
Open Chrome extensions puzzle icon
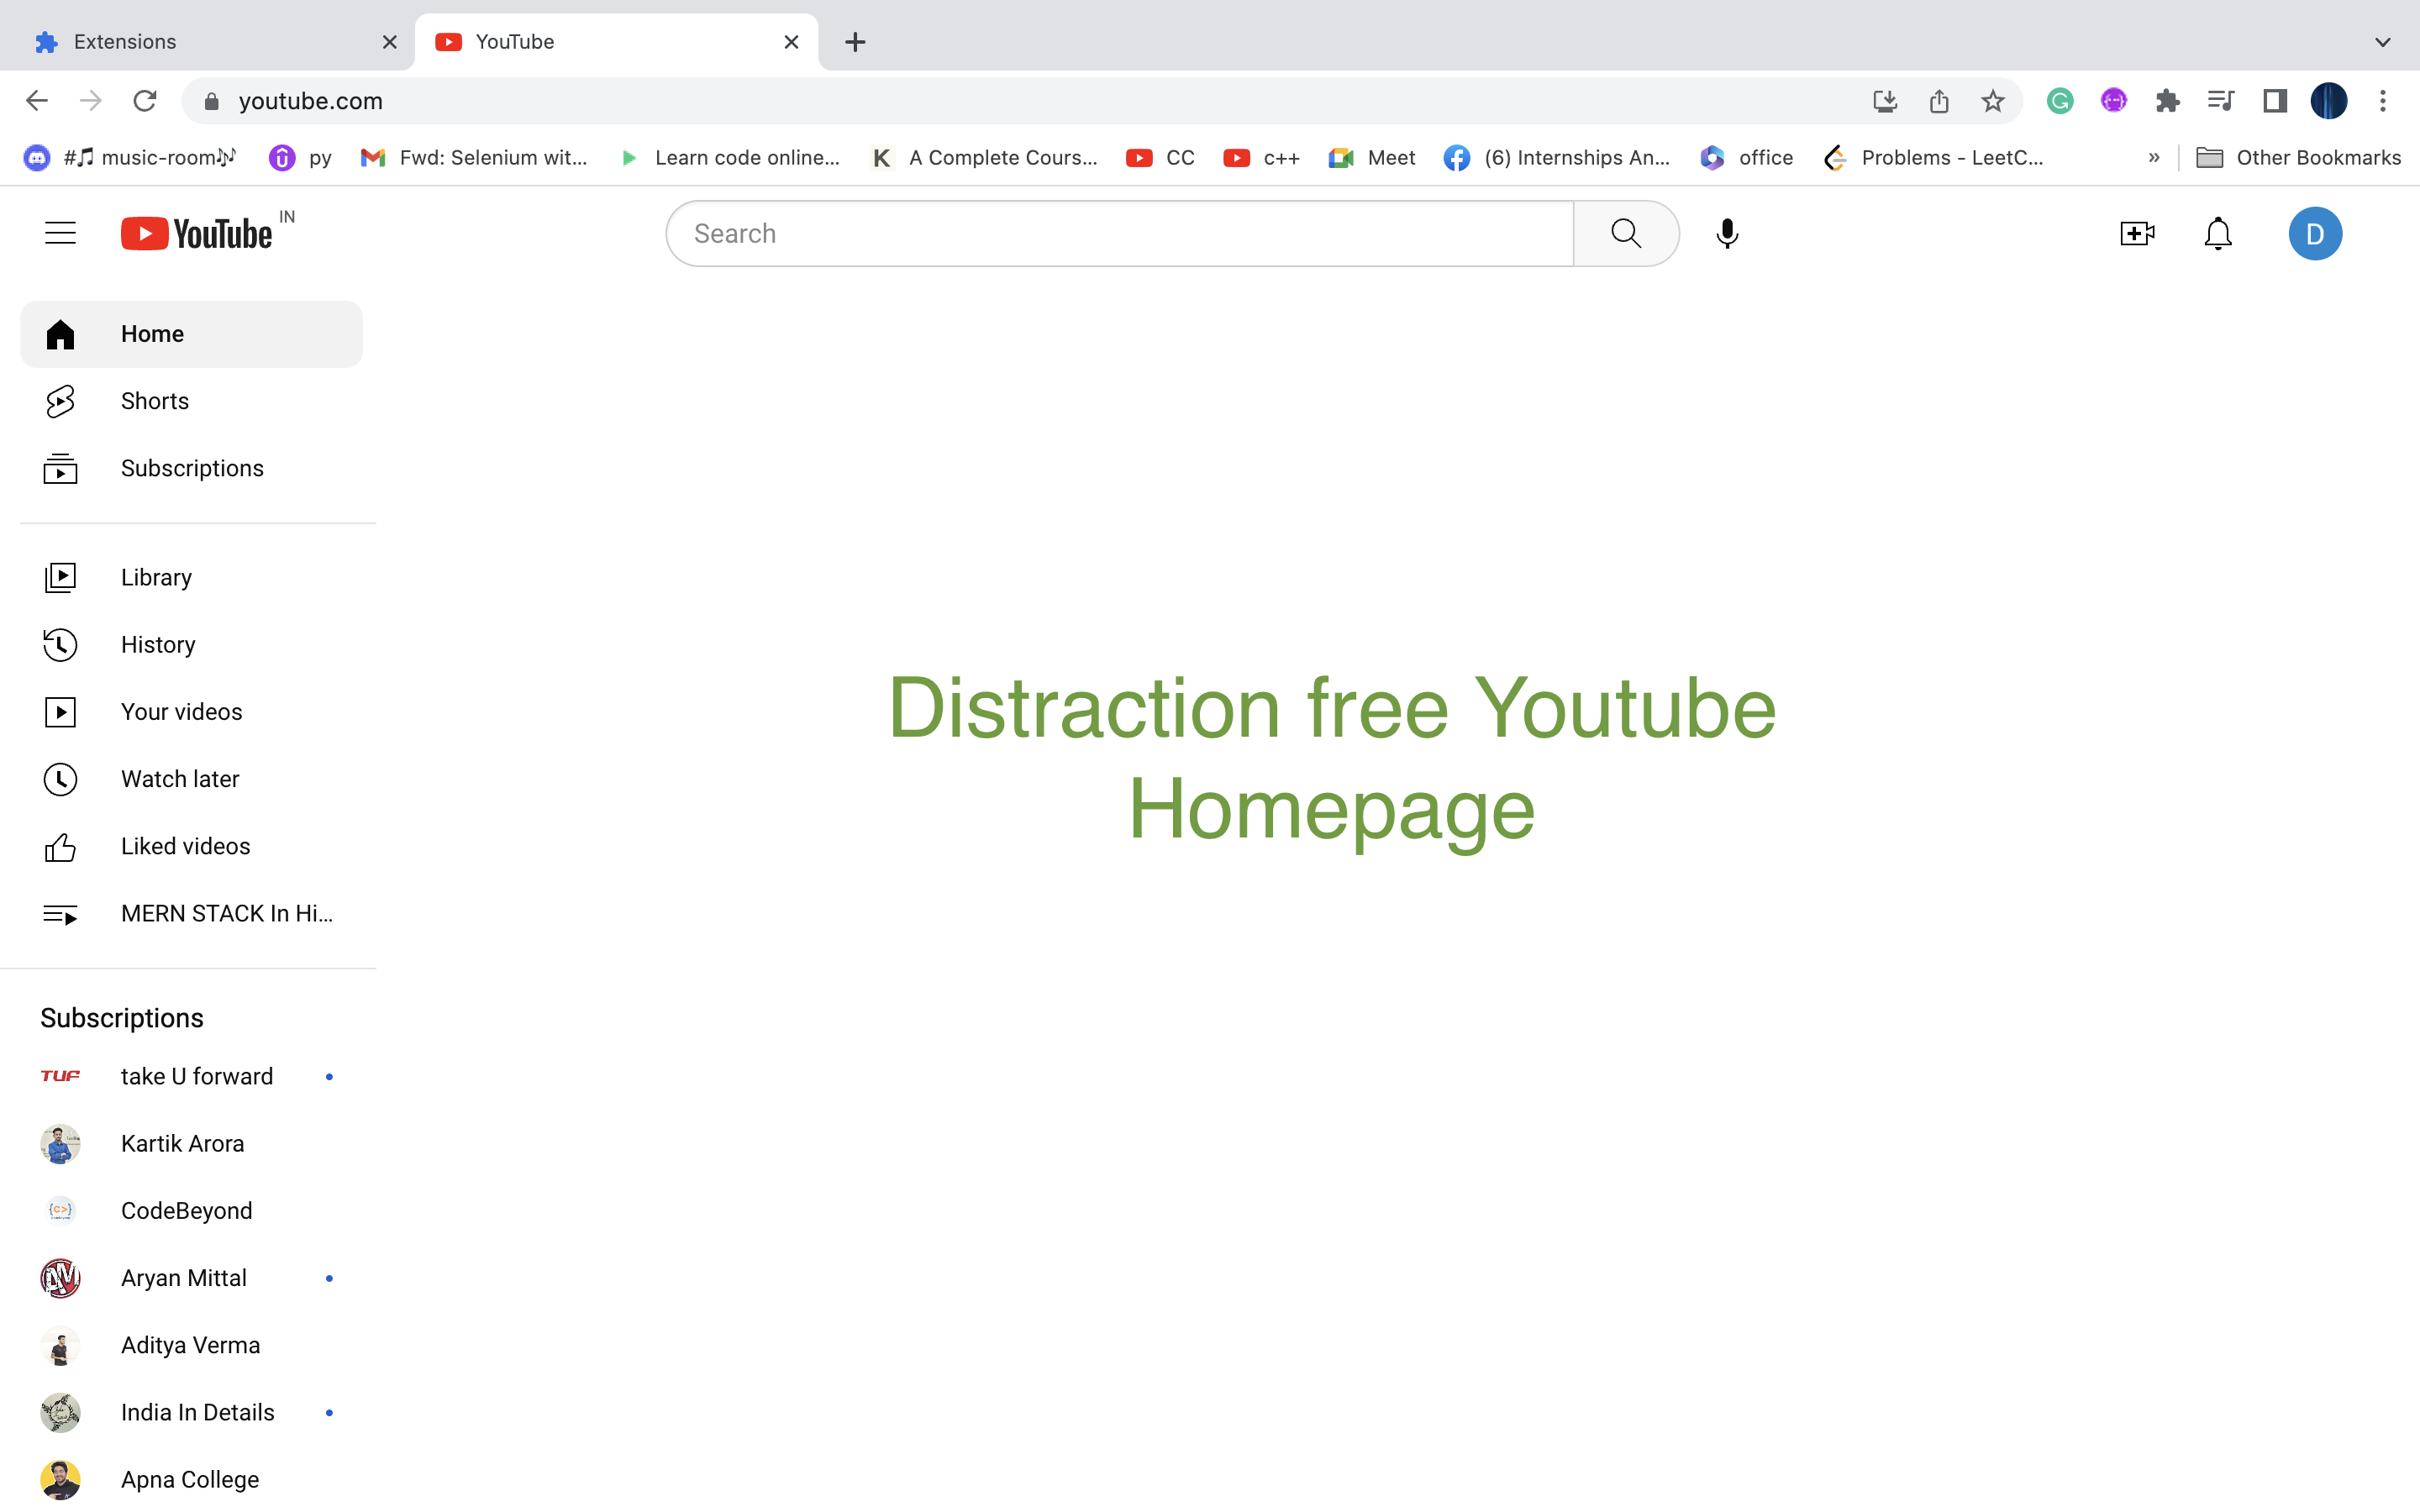2167,100
